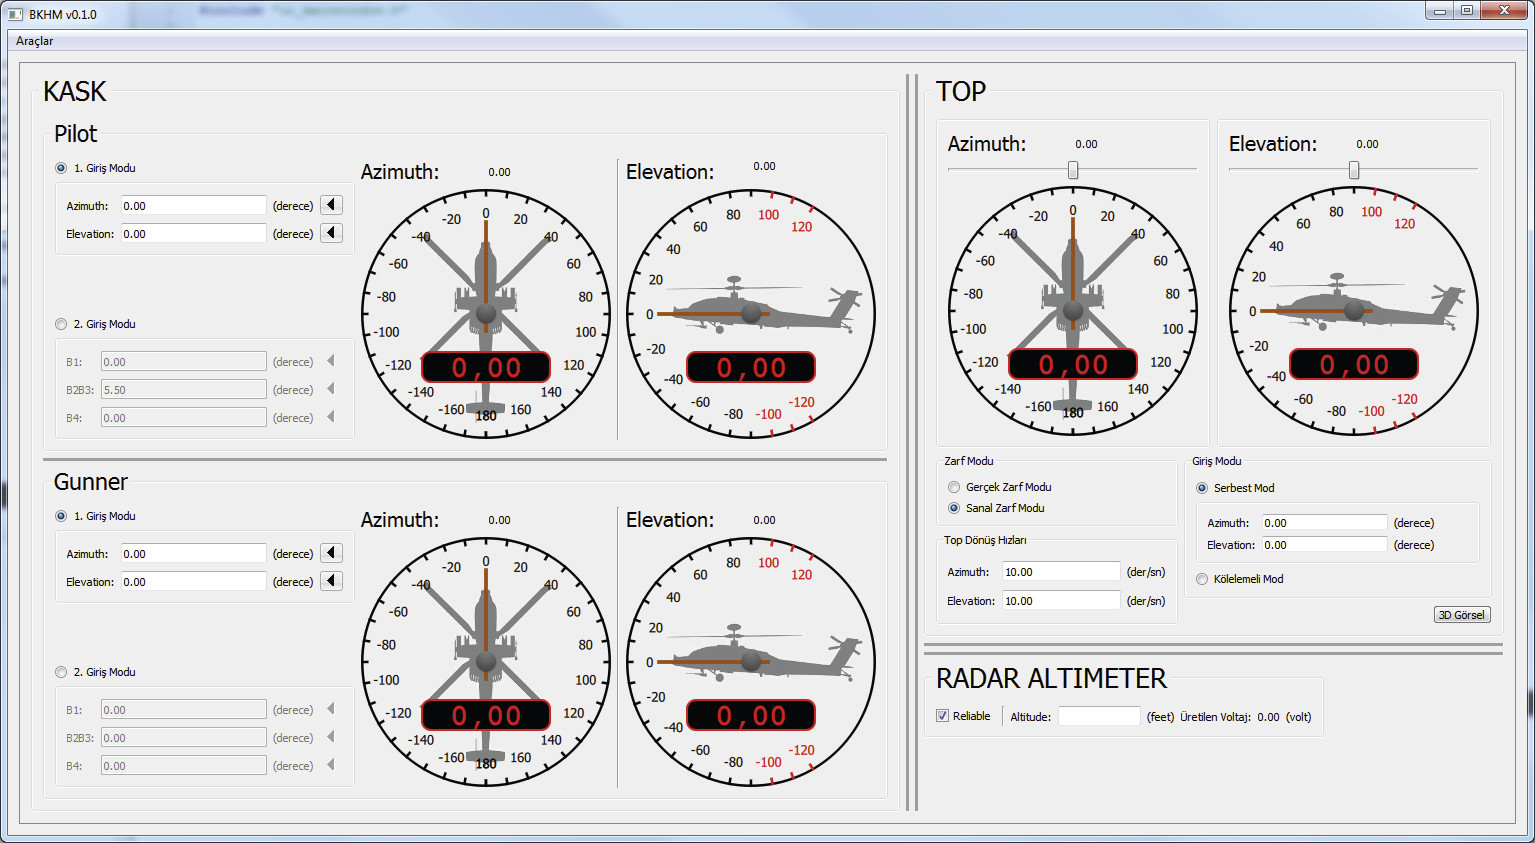Image resolution: width=1535 pixels, height=843 pixels.
Task: Click Gunner Elevation helicopter dial gauge
Action: coord(751,661)
